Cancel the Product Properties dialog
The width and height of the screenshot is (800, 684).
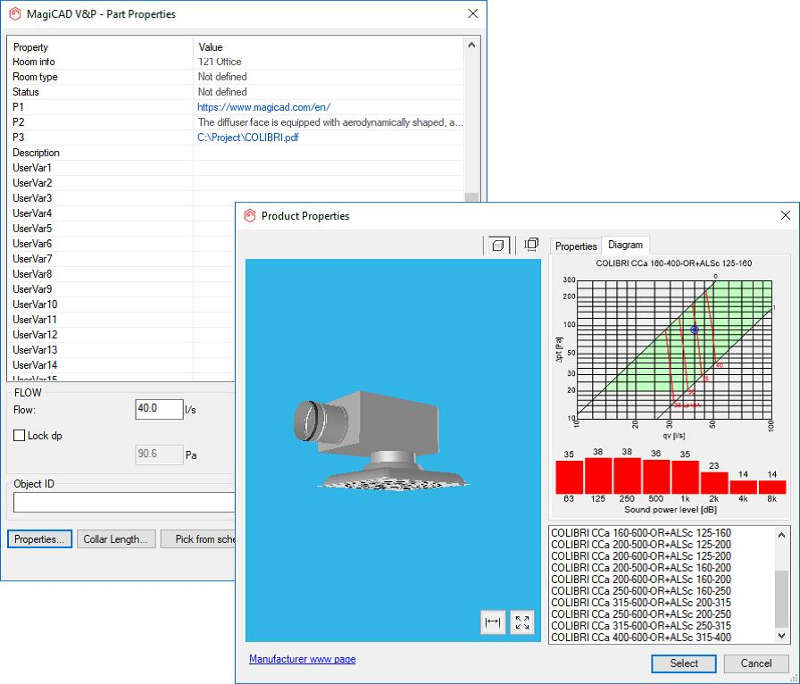click(x=756, y=663)
